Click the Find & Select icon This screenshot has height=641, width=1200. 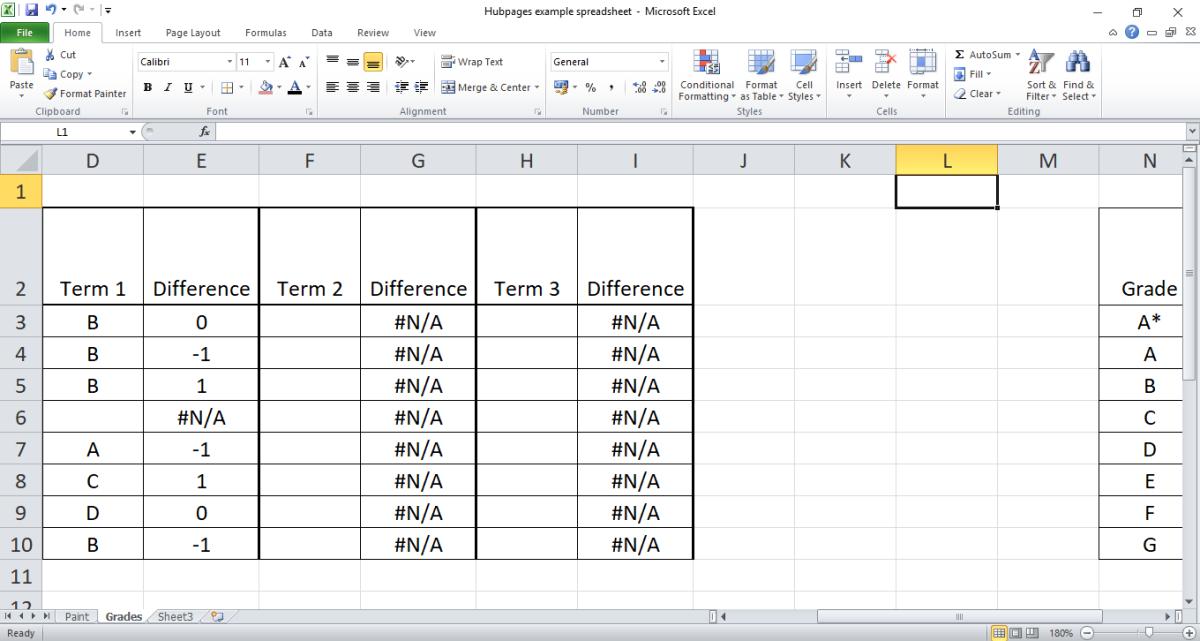click(1078, 75)
